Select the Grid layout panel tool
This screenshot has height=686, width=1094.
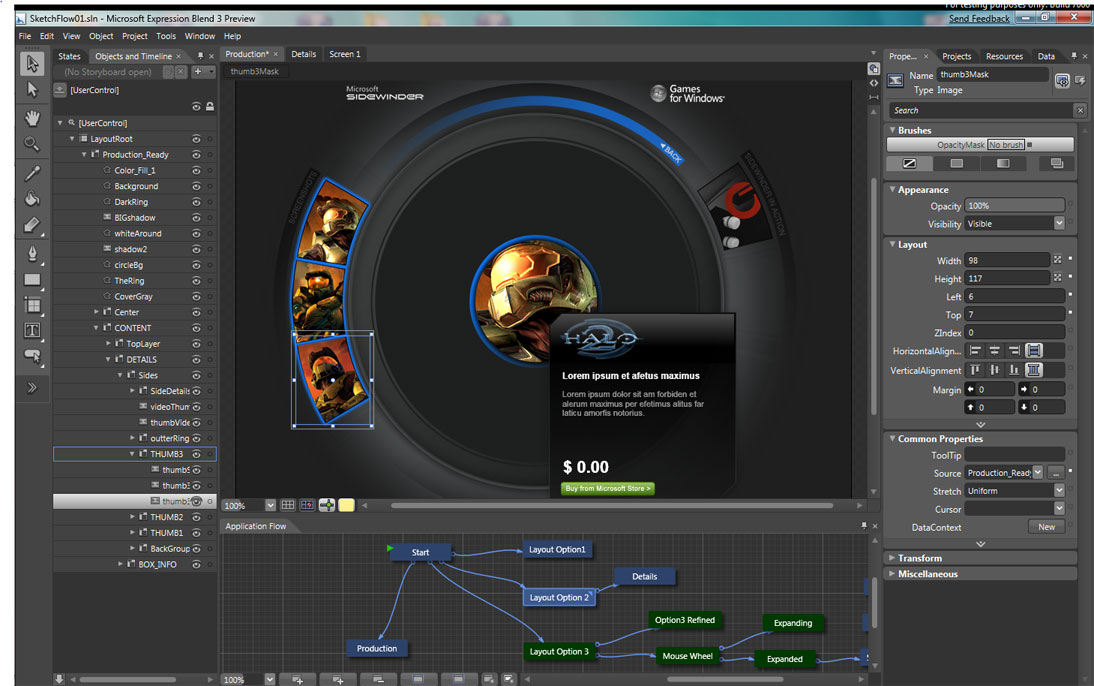(32, 305)
